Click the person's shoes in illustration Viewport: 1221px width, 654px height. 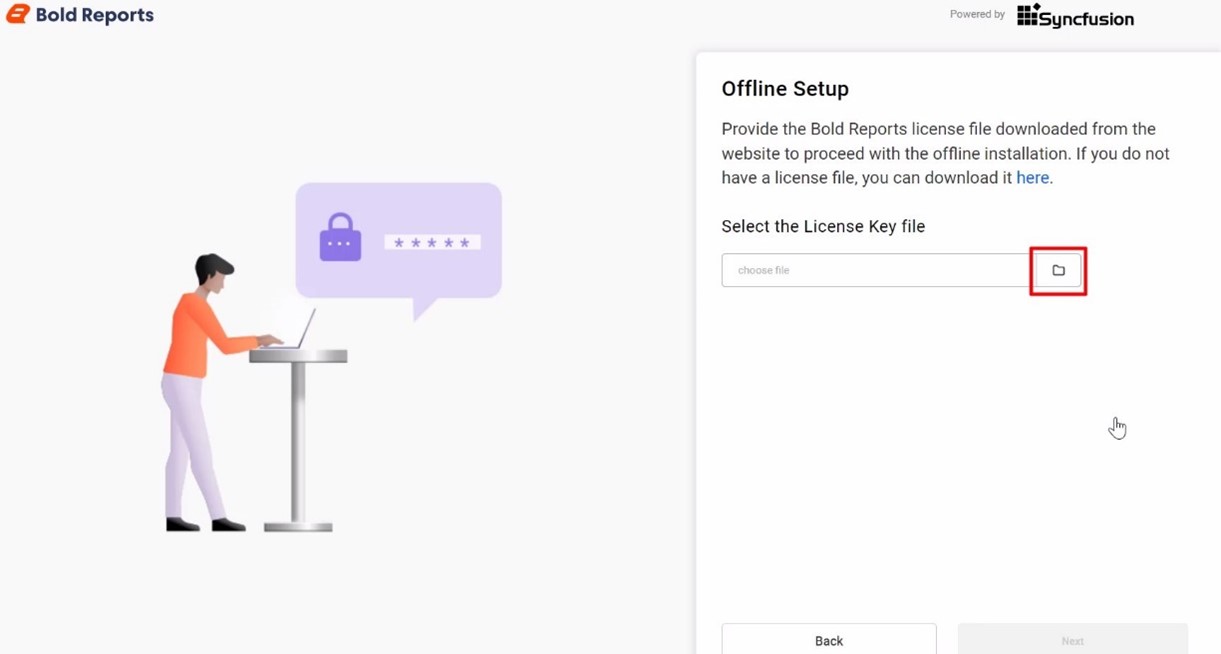click(x=205, y=524)
